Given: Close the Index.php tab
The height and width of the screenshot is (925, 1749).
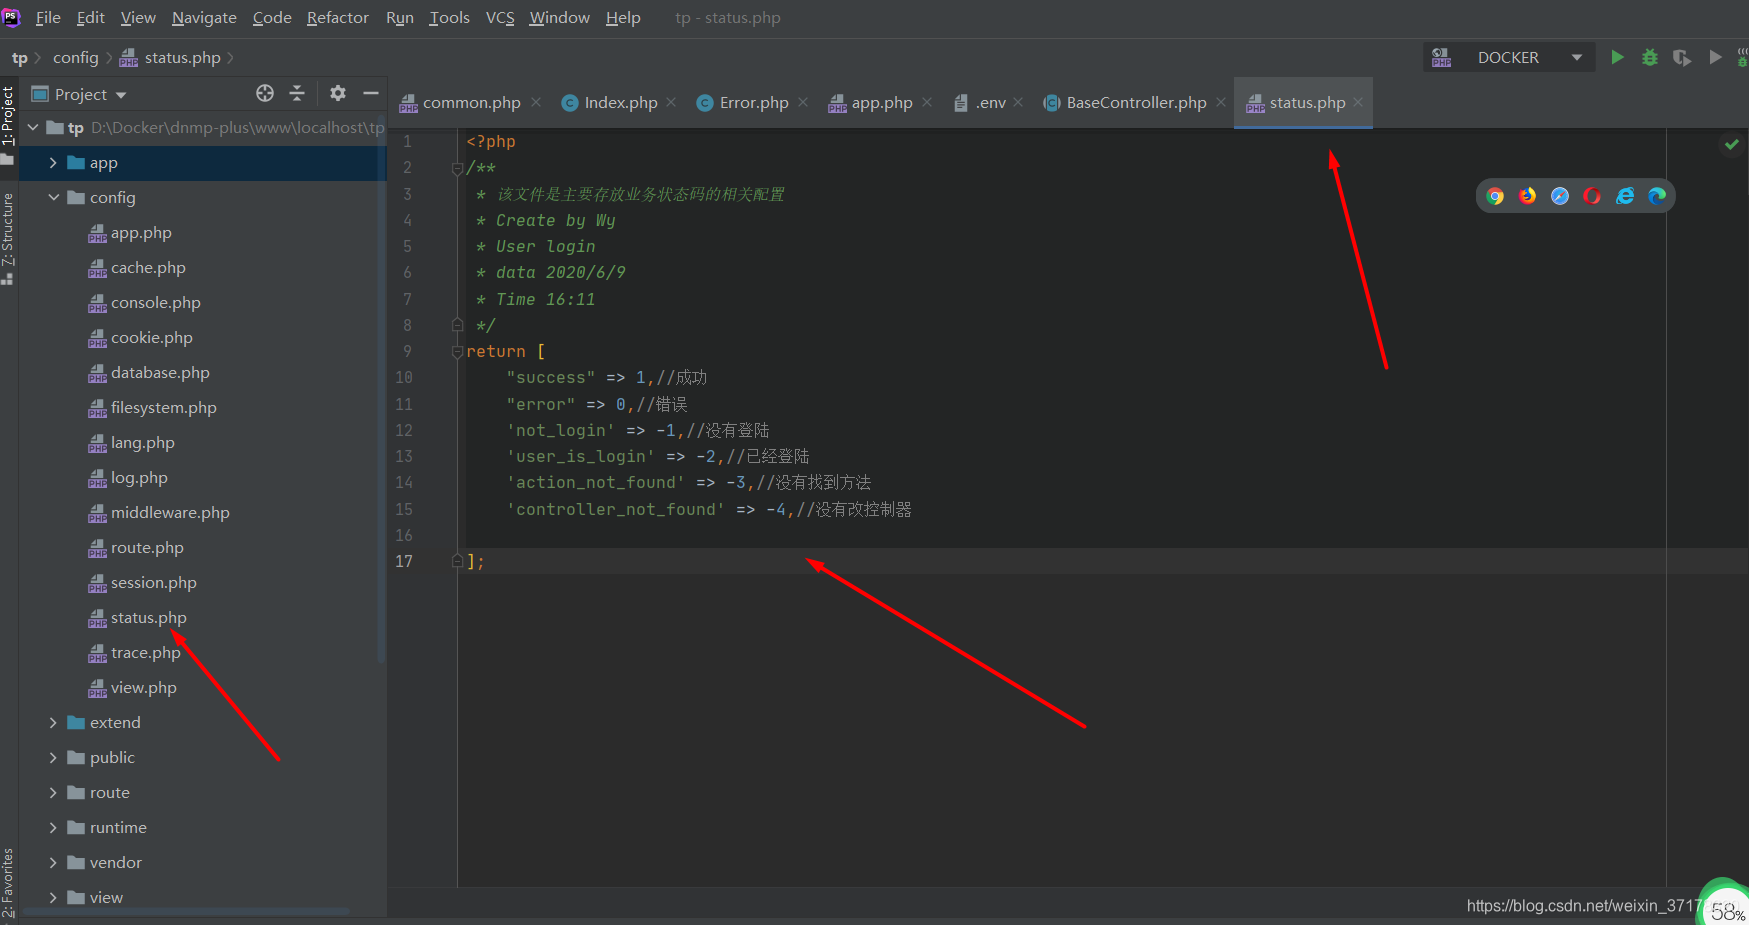Looking at the screenshot, I should [x=671, y=102].
